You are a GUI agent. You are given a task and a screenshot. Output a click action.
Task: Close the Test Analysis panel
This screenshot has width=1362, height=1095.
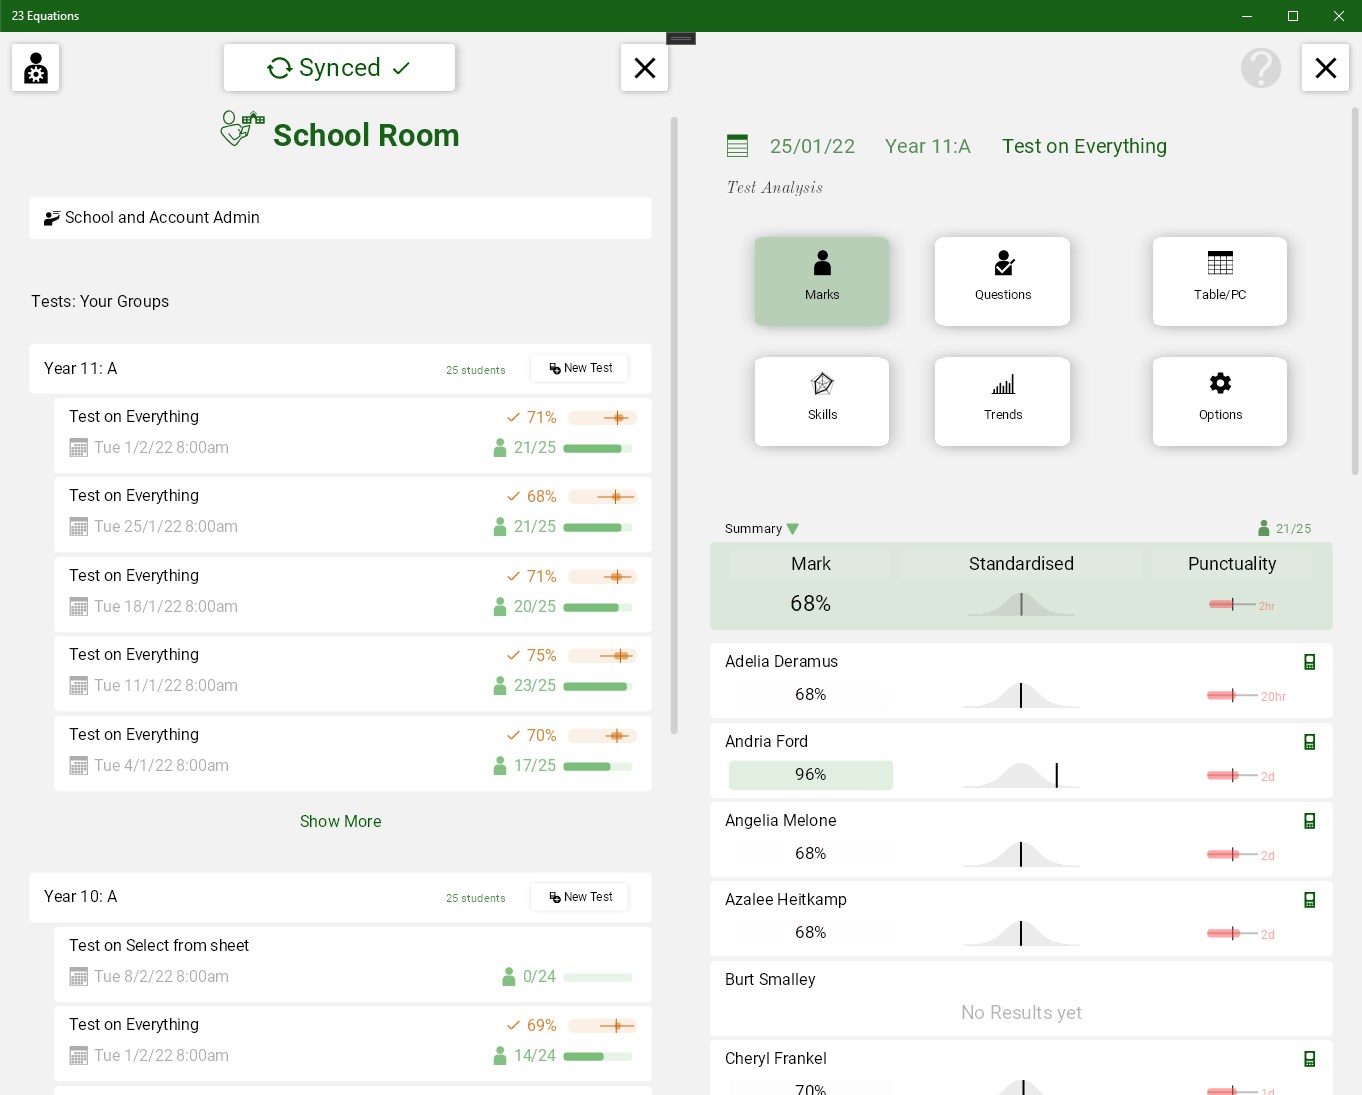pyautogui.click(x=1325, y=68)
